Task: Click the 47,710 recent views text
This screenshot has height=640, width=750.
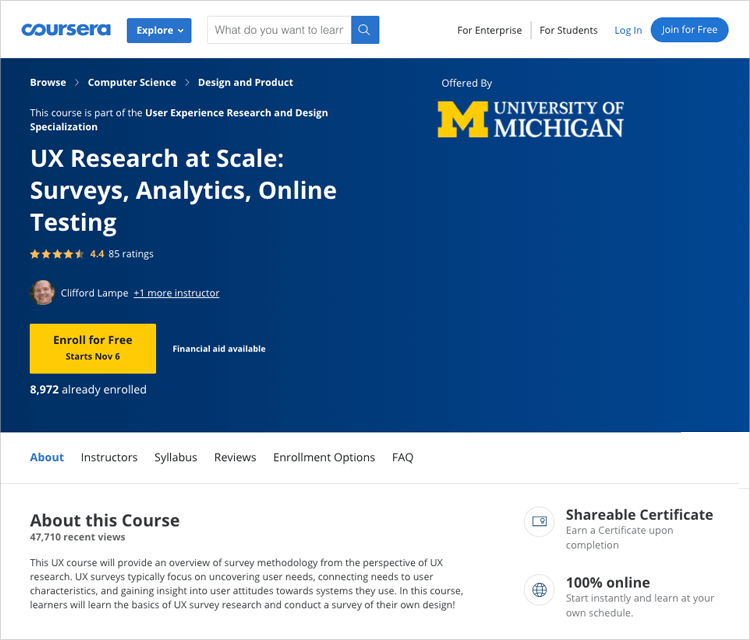Action: coord(77,537)
